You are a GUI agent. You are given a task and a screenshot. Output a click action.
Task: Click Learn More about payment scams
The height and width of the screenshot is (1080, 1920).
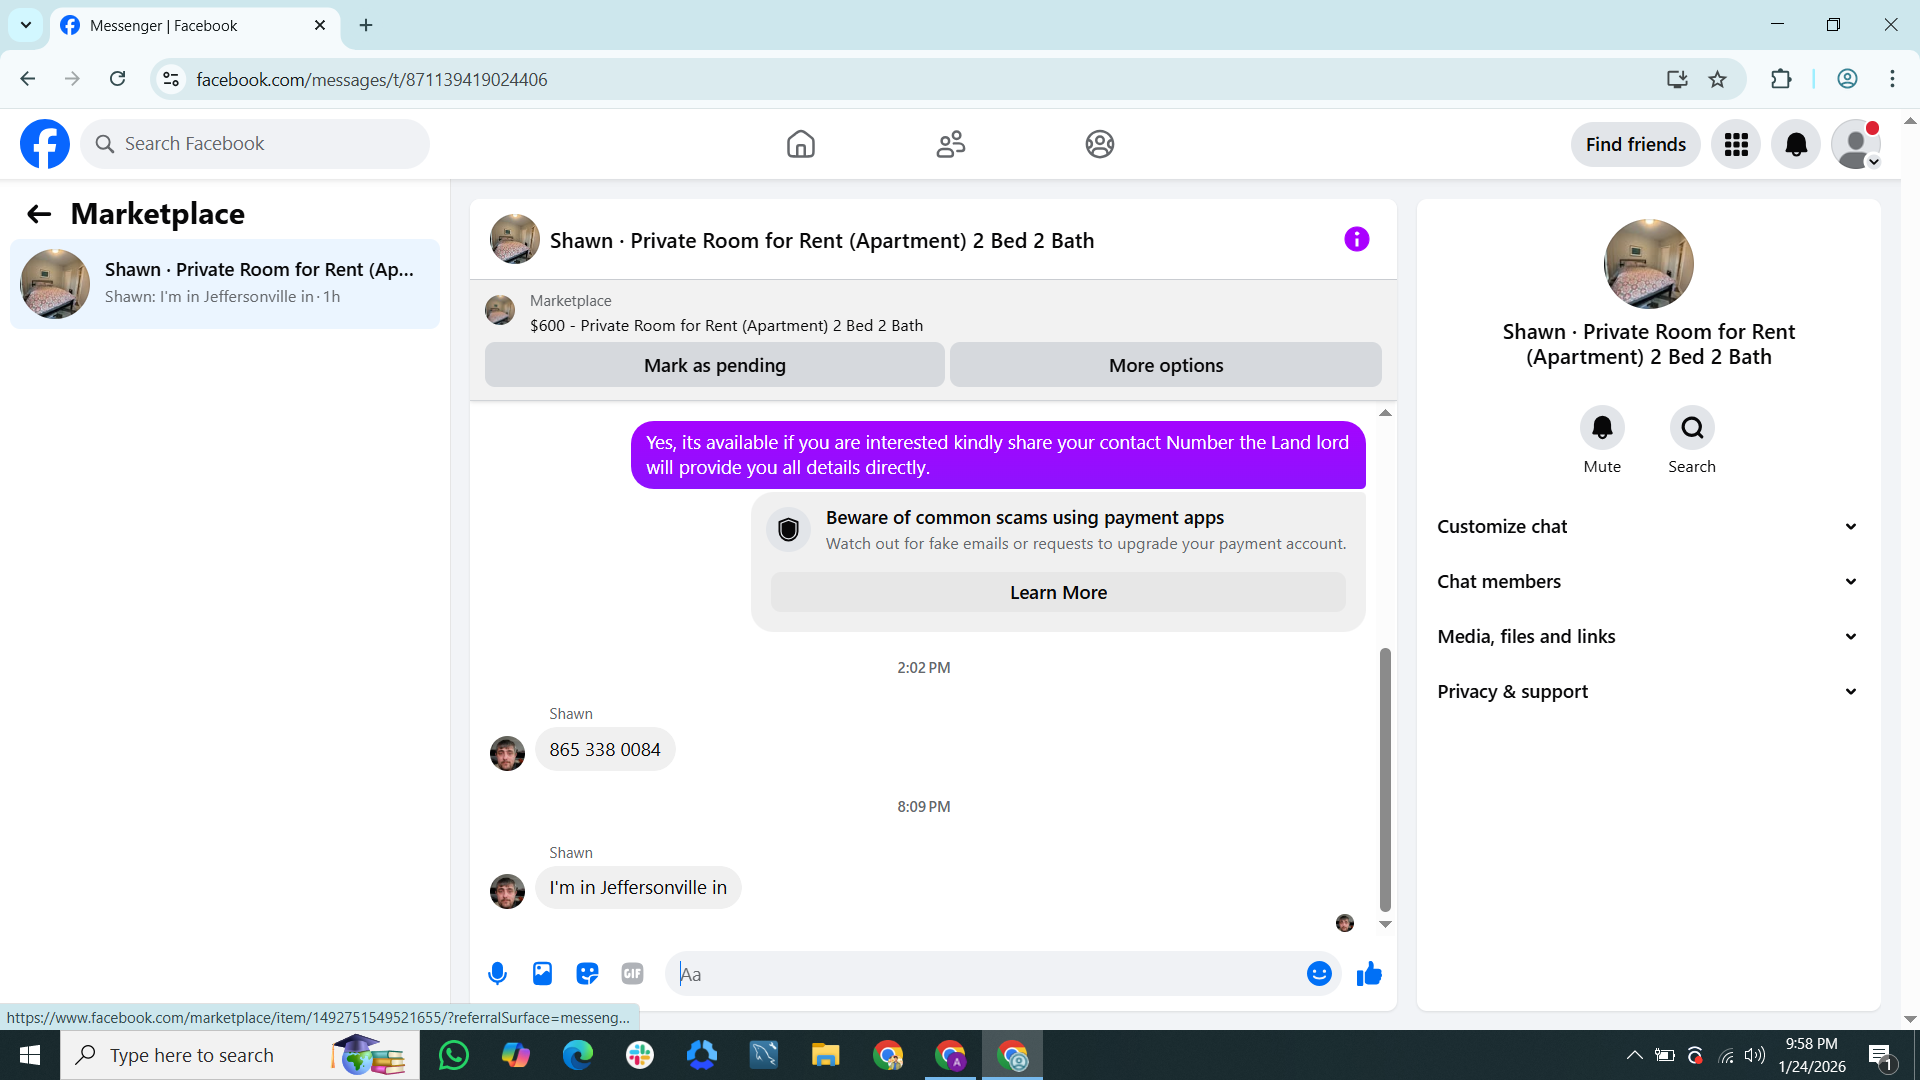pyautogui.click(x=1058, y=593)
